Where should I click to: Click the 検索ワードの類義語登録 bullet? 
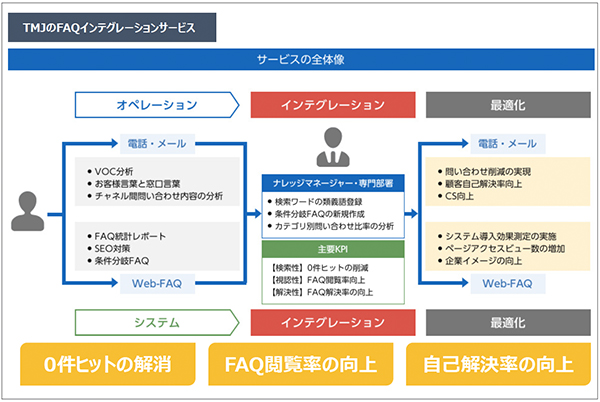[x=315, y=202]
